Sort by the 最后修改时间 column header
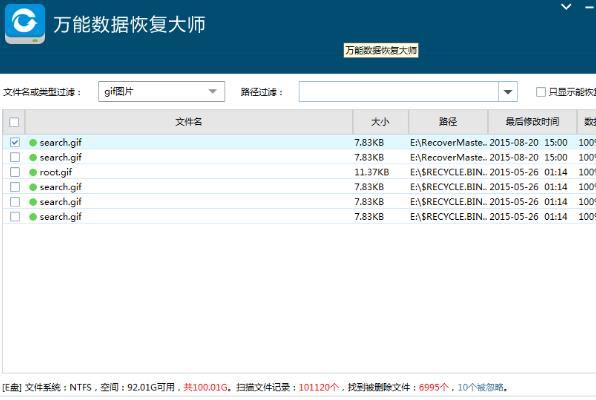 [x=532, y=122]
